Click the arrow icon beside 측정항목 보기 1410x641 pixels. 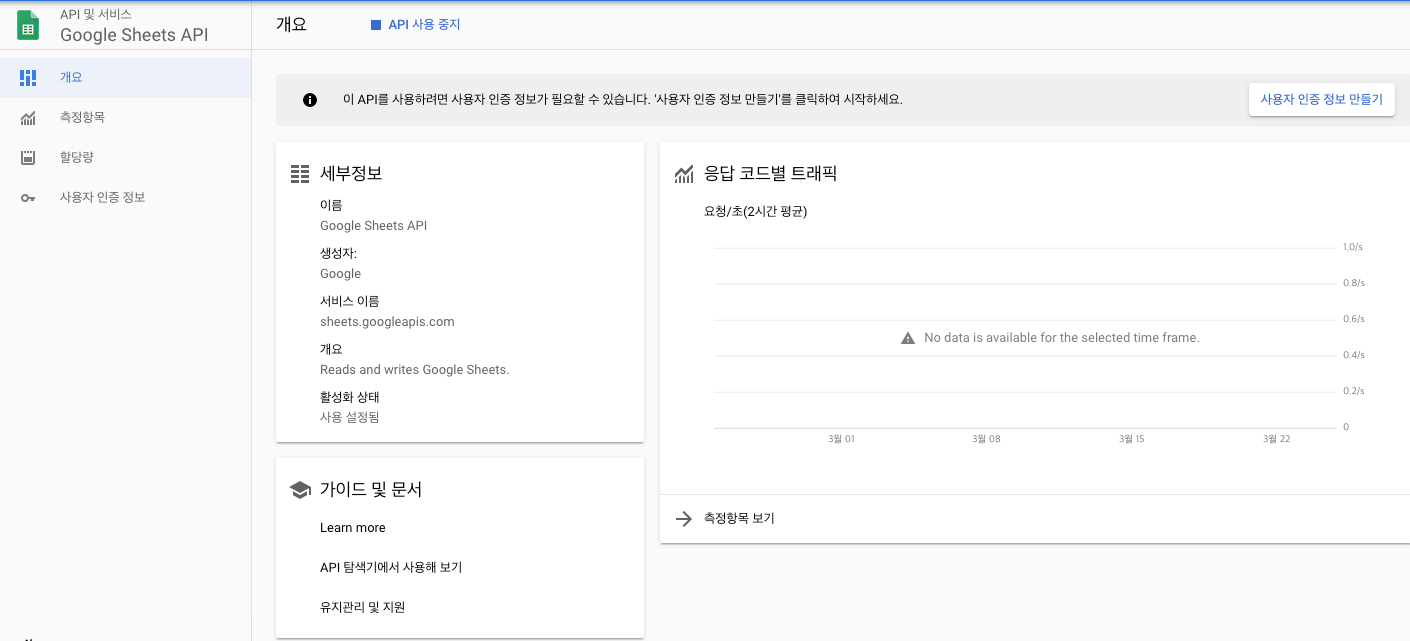[x=684, y=519]
